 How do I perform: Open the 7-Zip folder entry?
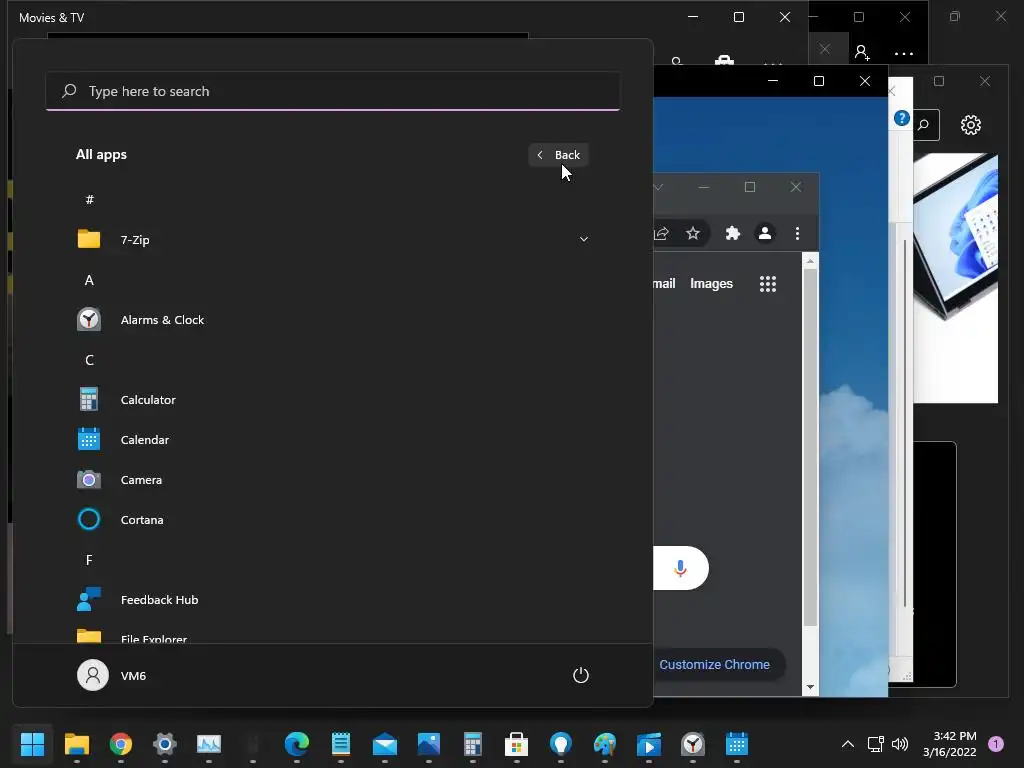[333, 240]
